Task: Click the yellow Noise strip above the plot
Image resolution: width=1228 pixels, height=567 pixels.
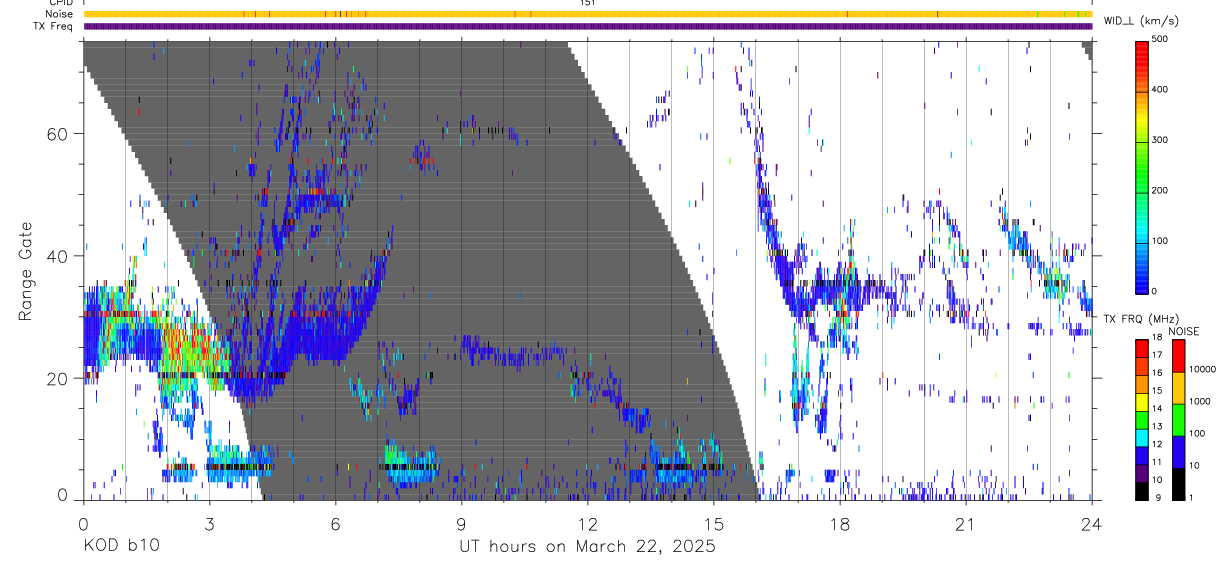Action: click(588, 14)
